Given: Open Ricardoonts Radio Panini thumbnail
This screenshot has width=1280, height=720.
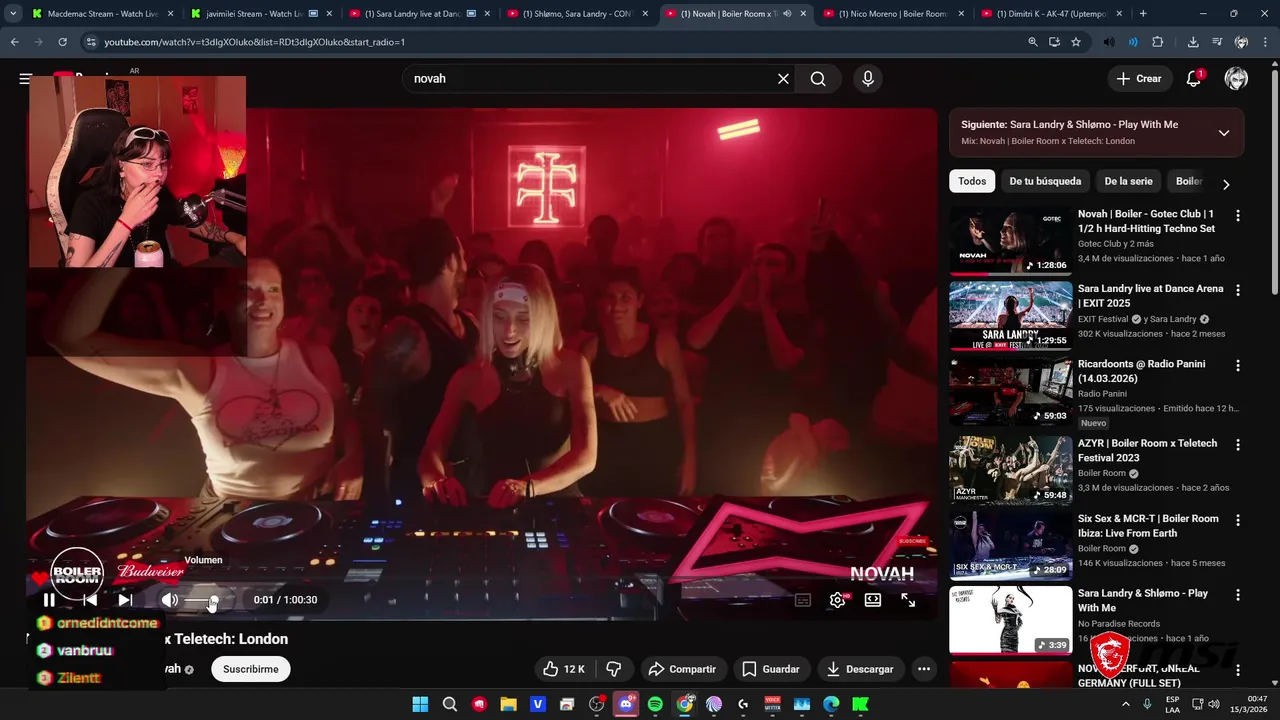Looking at the screenshot, I should 1010,391.
